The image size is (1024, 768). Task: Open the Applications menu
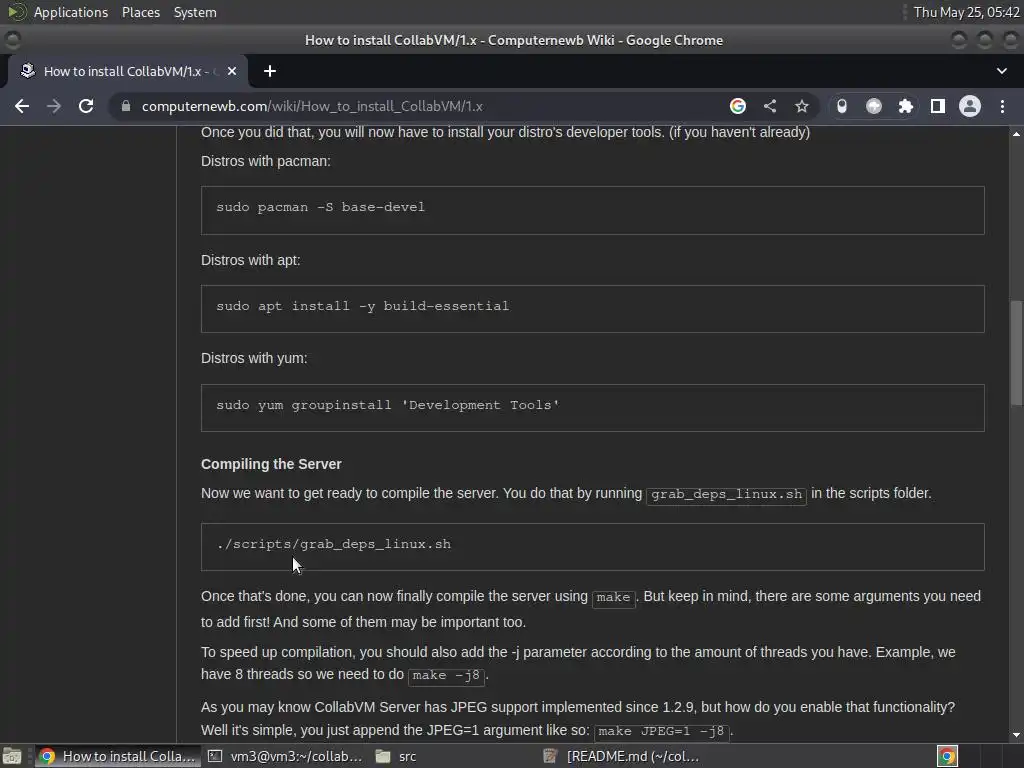click(71, 12)
